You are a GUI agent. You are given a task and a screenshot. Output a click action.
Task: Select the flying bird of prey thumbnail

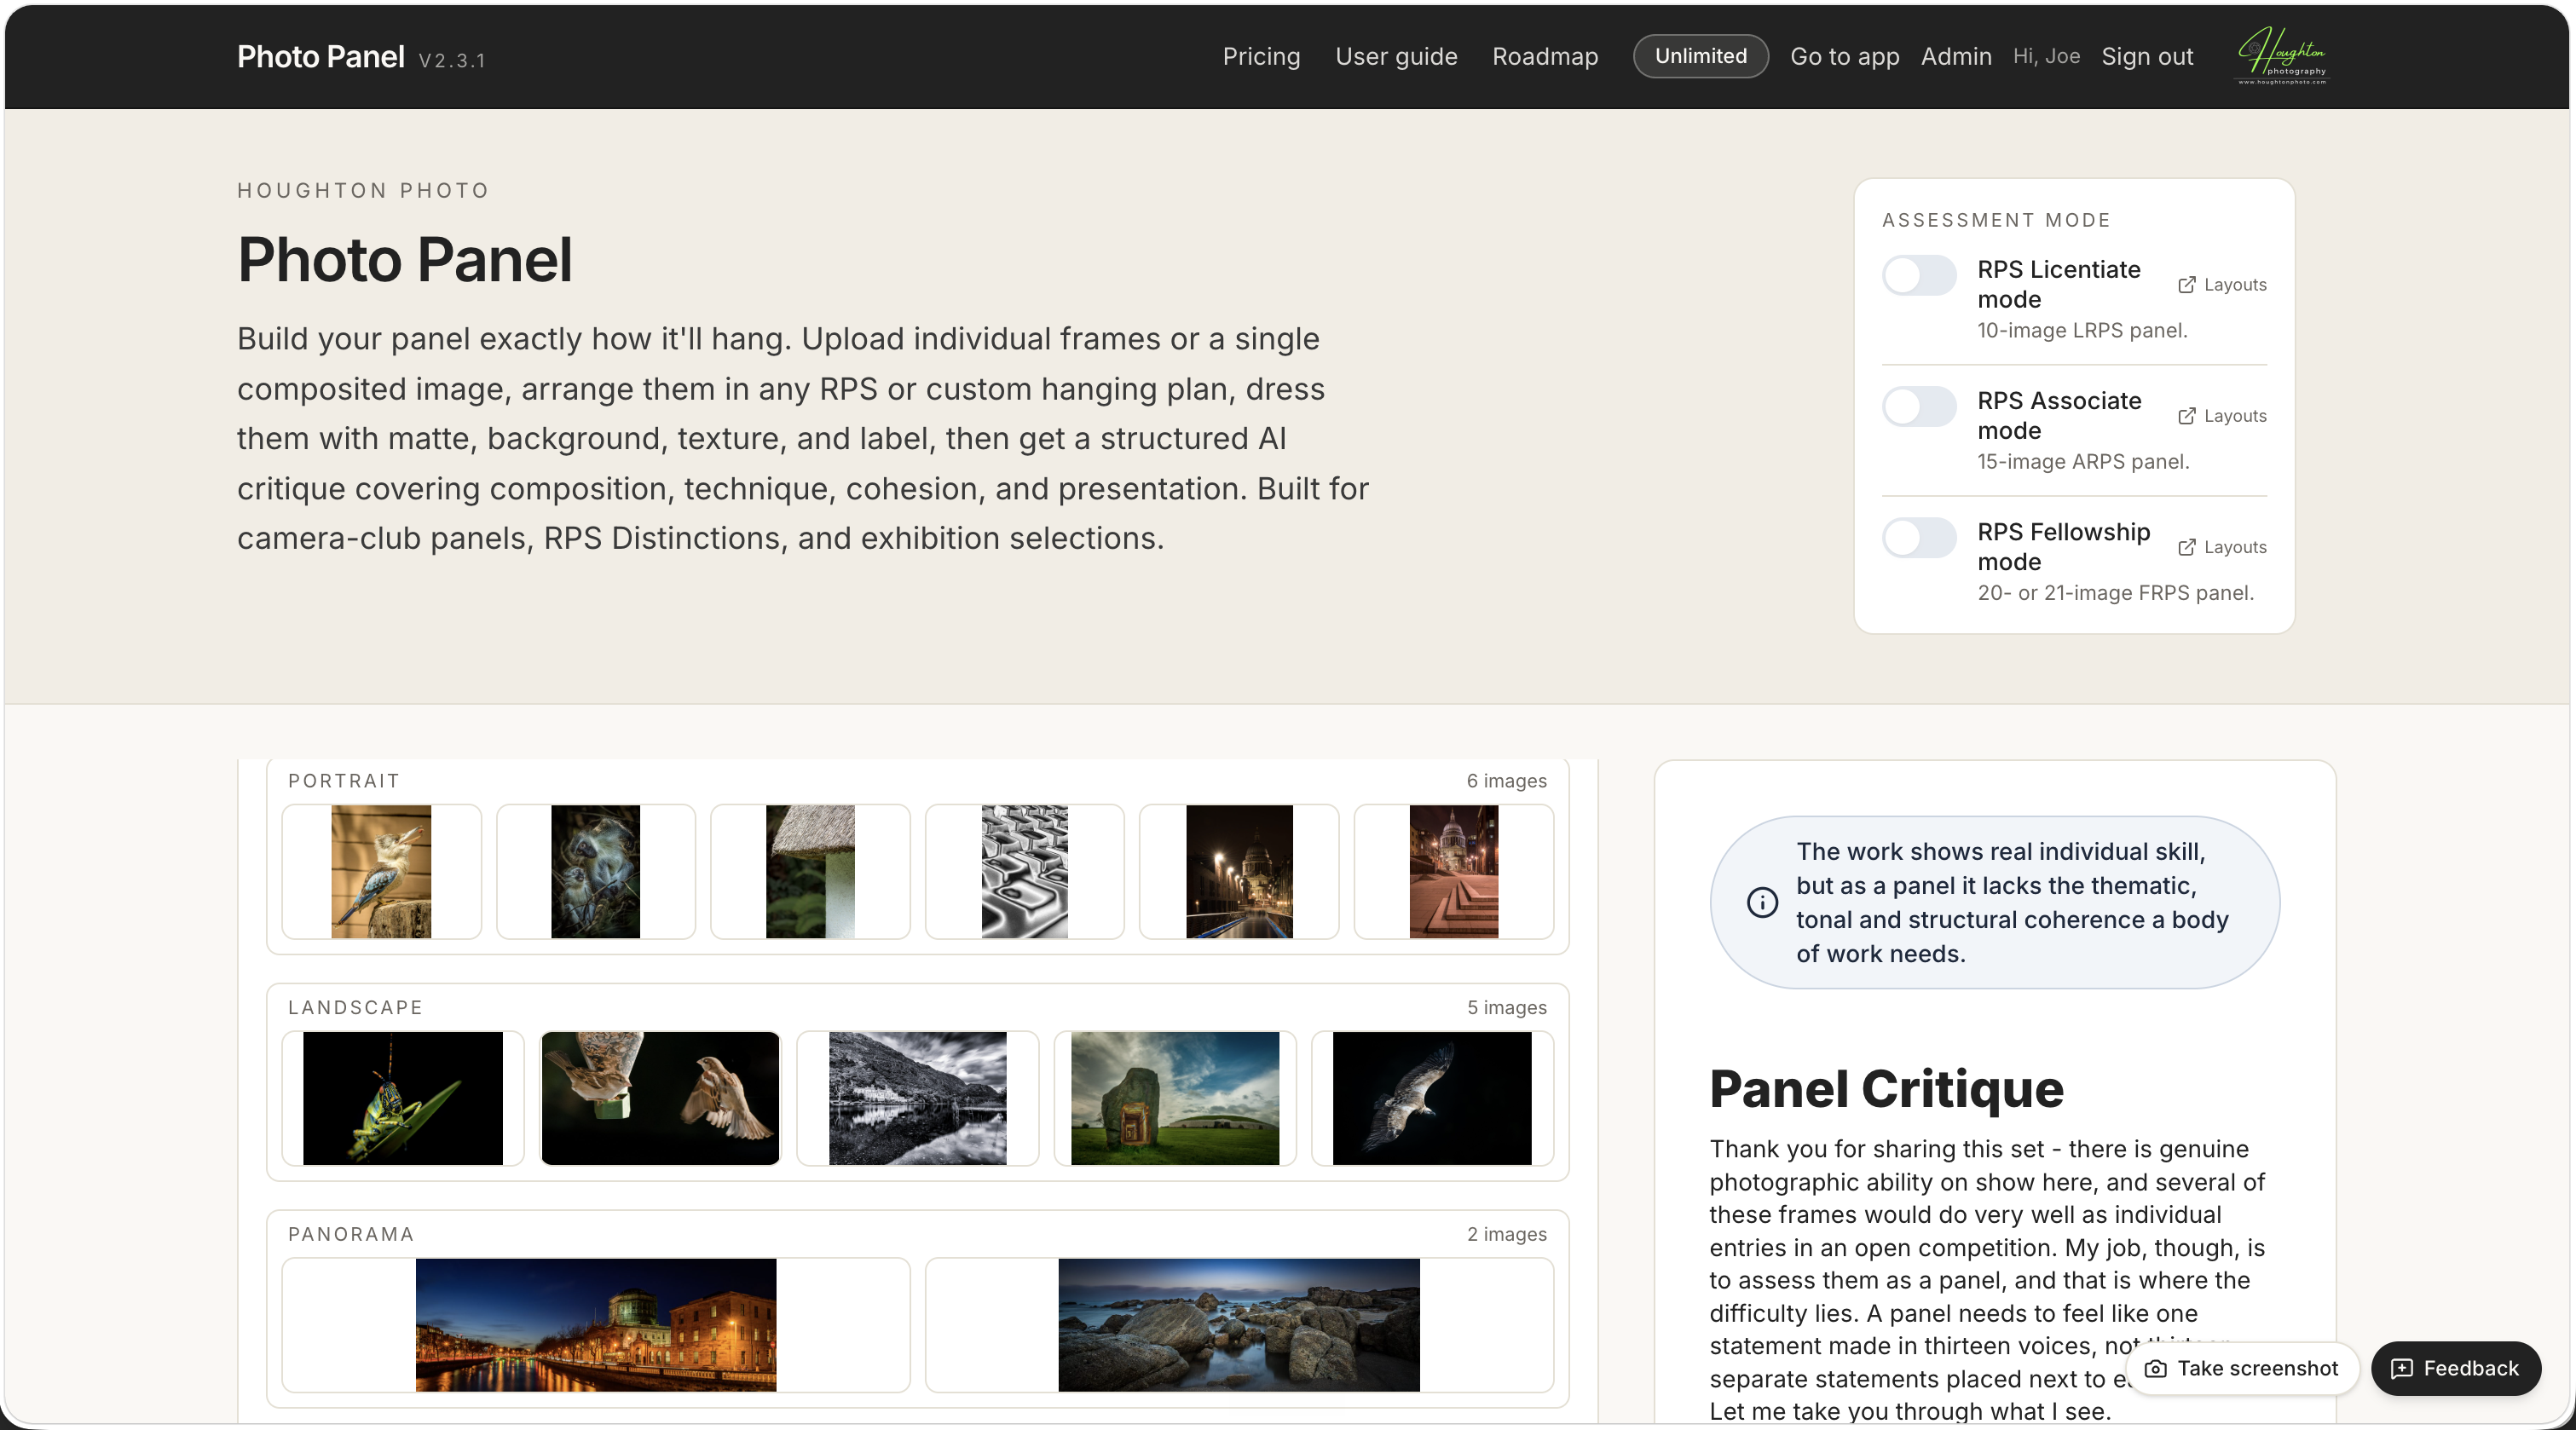point(1432,1098)
